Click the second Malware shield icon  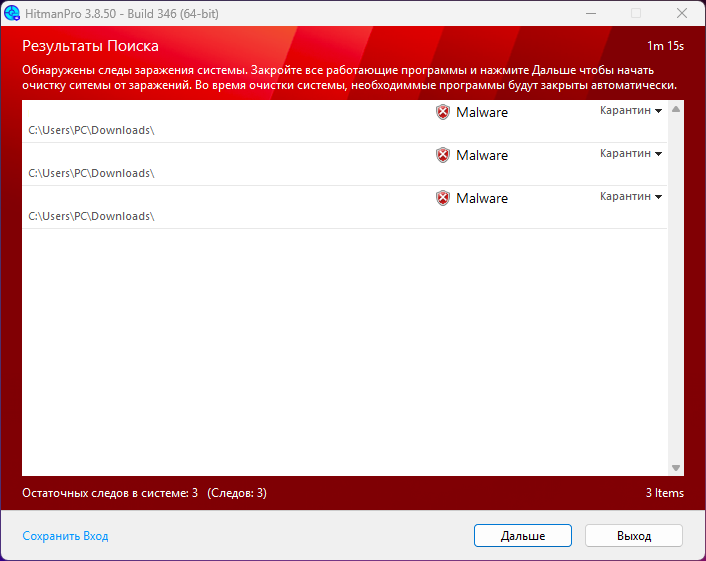tap(443, 155)
